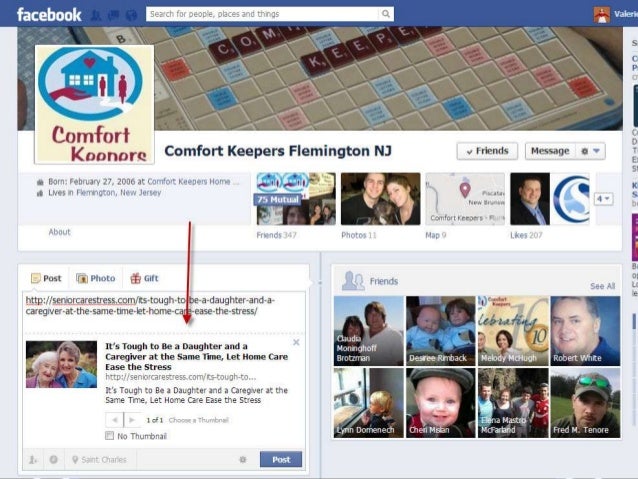Open messages icon in top bar
Viewport: 638px width, 479px height.
coord(114,15)
